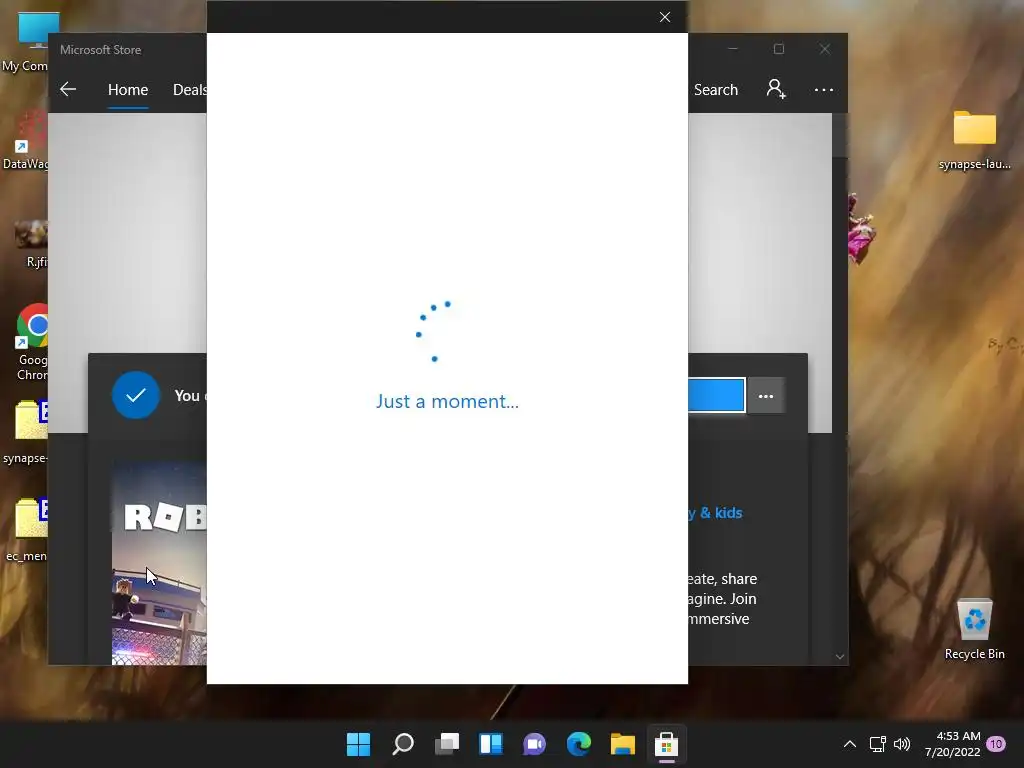Open taskbar Search

click(x=403, y=744)
